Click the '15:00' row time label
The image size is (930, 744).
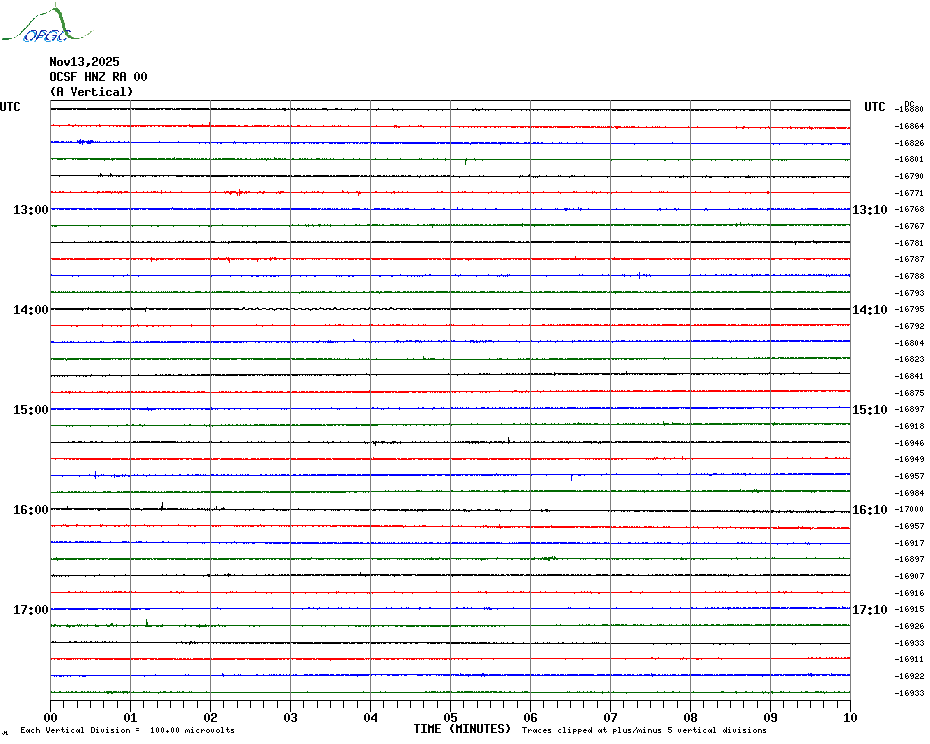pos(31,410)
